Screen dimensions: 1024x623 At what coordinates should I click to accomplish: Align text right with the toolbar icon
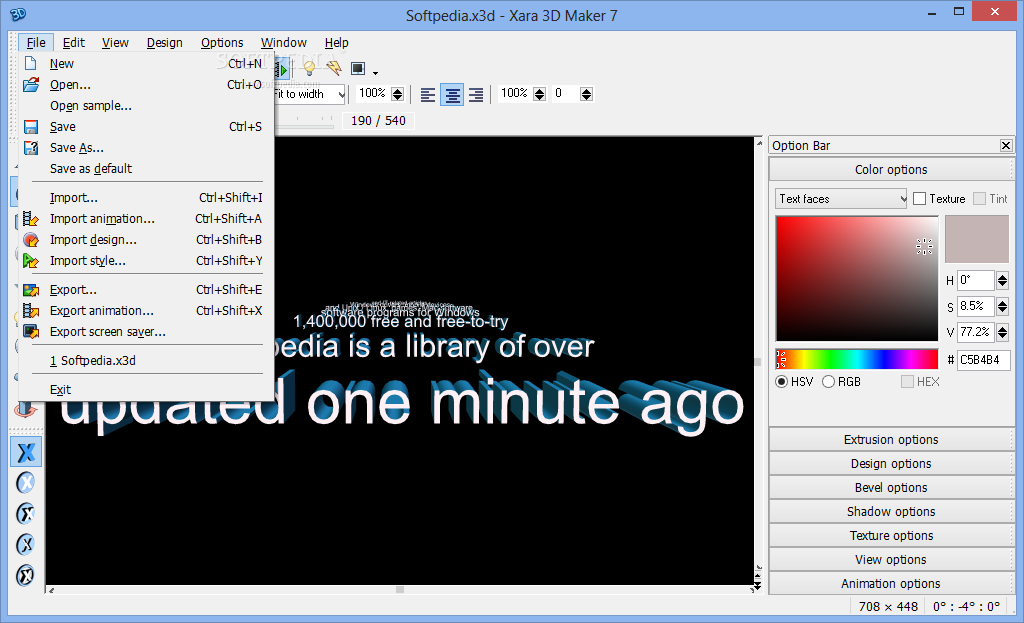click(476, 95)
